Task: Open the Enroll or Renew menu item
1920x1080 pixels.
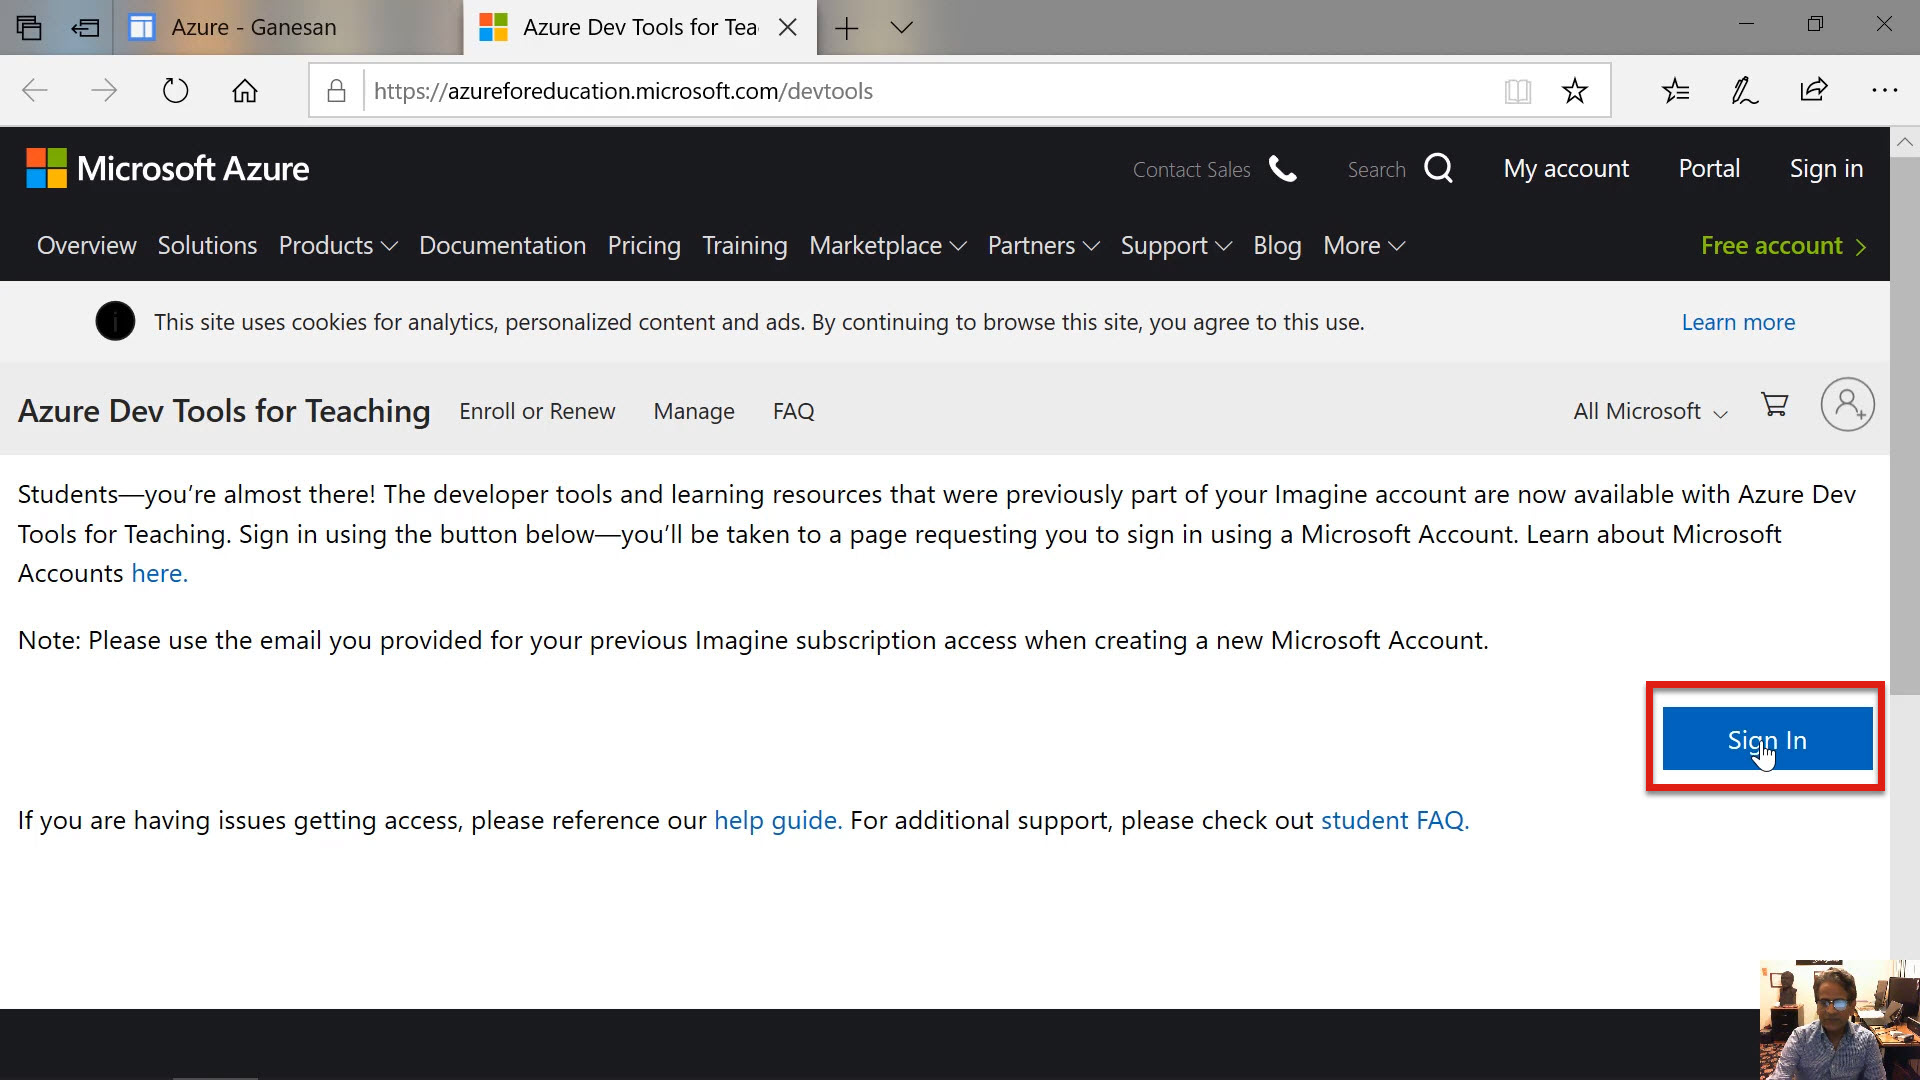Action: tap(537, 412)
